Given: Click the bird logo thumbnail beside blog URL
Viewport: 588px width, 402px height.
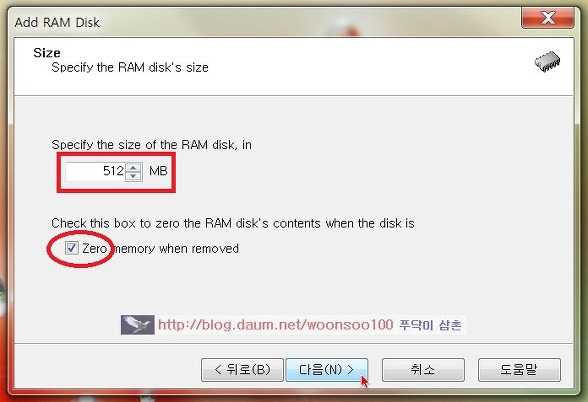Looking at the screenshot, I should click(x=138, y=325).
